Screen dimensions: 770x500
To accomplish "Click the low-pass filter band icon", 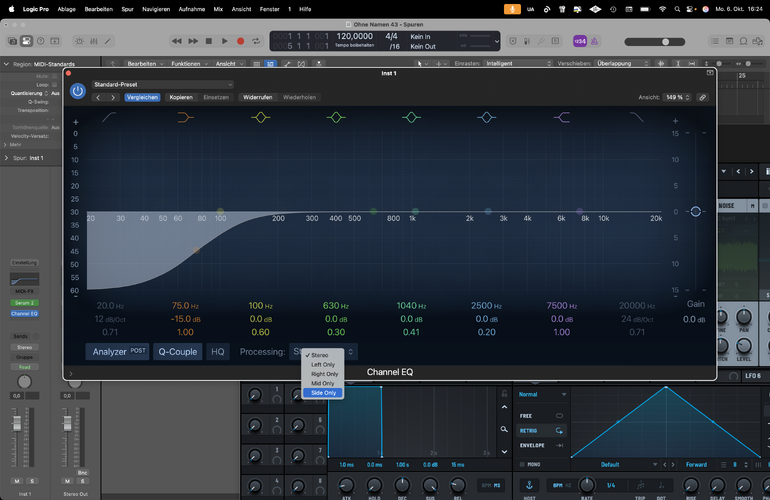I will (637, 118).
